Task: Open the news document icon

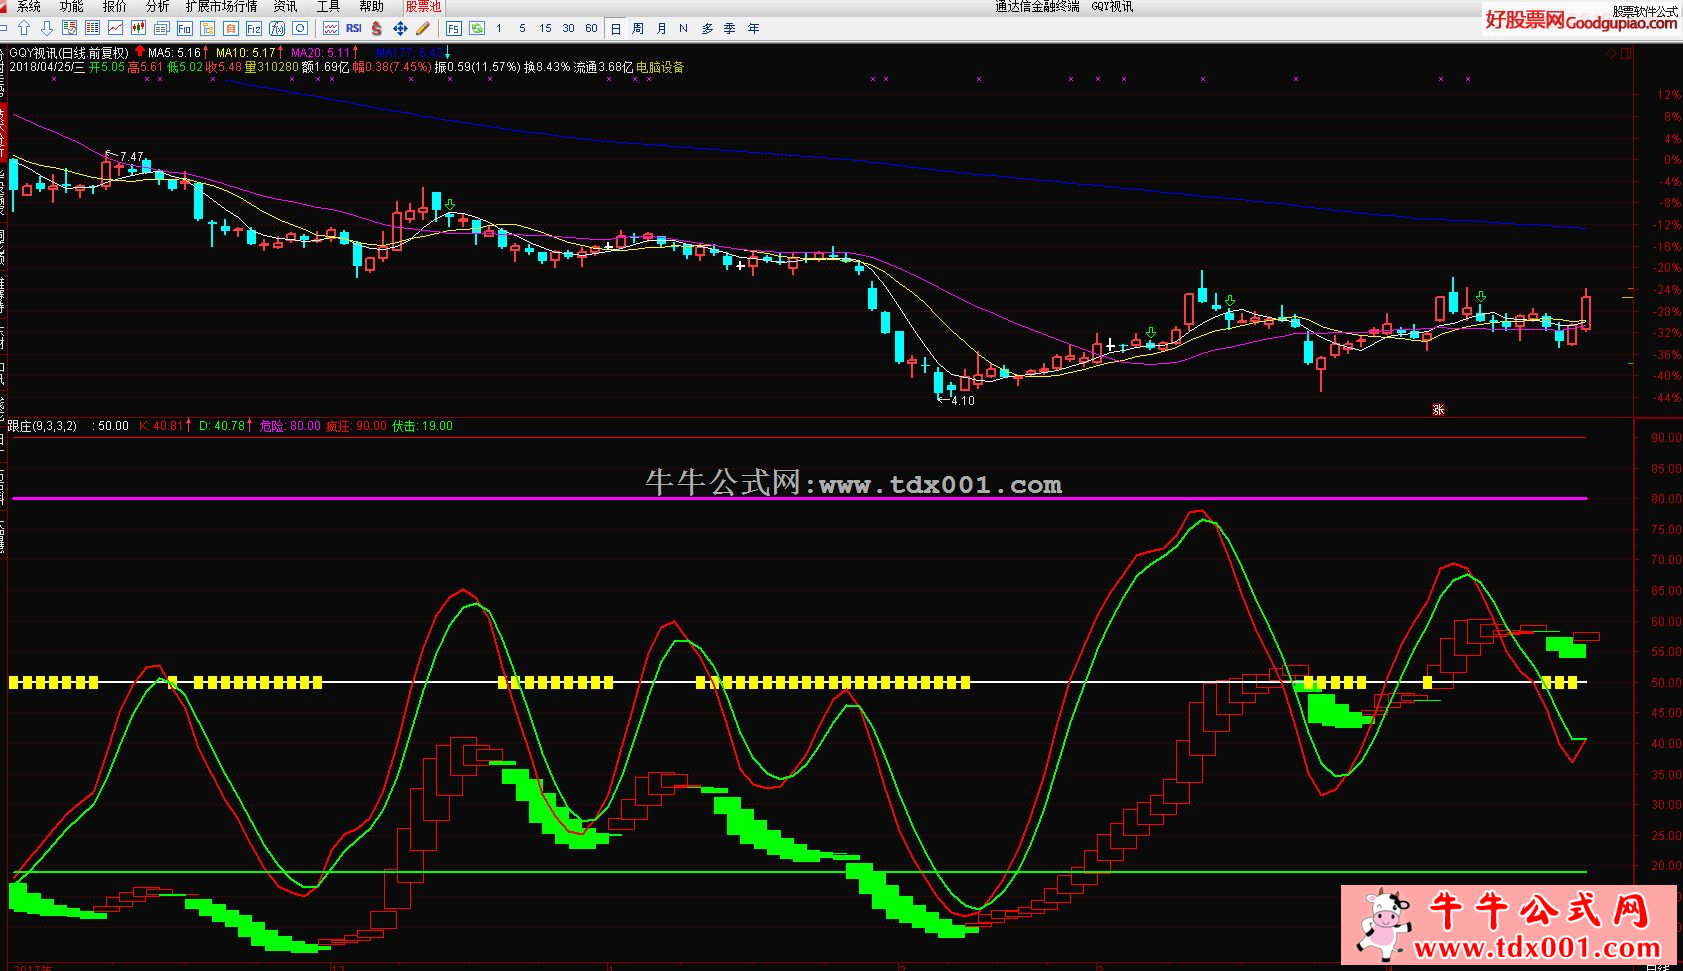Action: [x=161, y=28]
